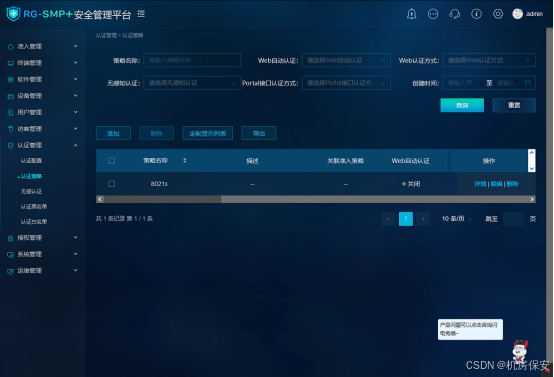Open the 无感知认证 dropdown
The width and height of the screenshot is (554, 377).
192,83
